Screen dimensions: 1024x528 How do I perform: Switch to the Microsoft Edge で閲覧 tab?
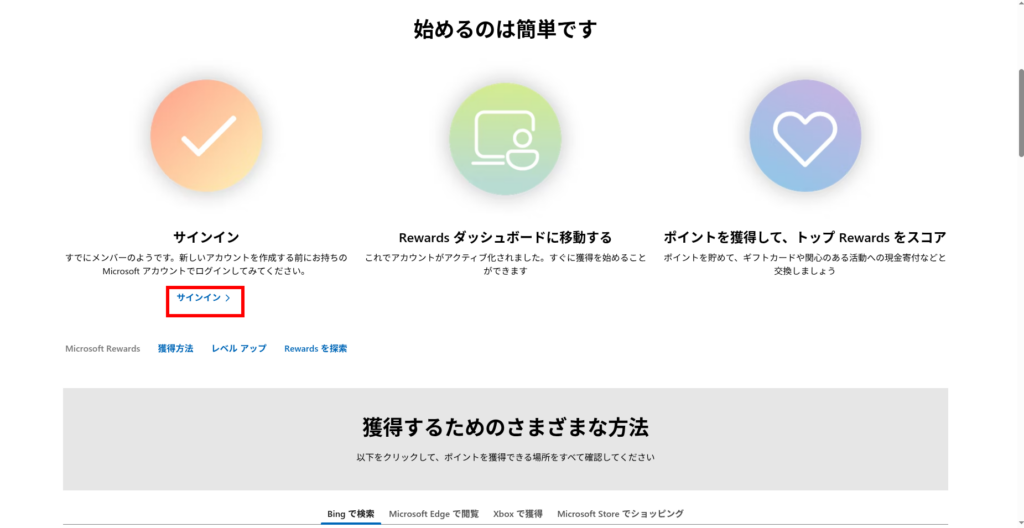(434, 514)
